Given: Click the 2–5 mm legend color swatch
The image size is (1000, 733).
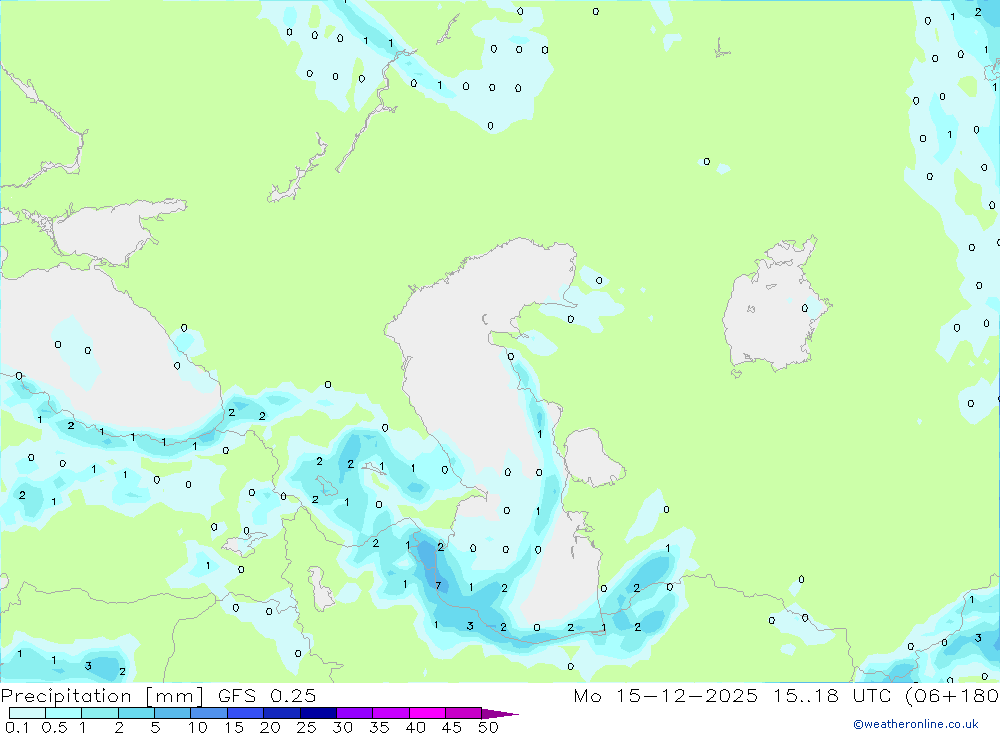Looking at the screenshot, I should point(136,713).
